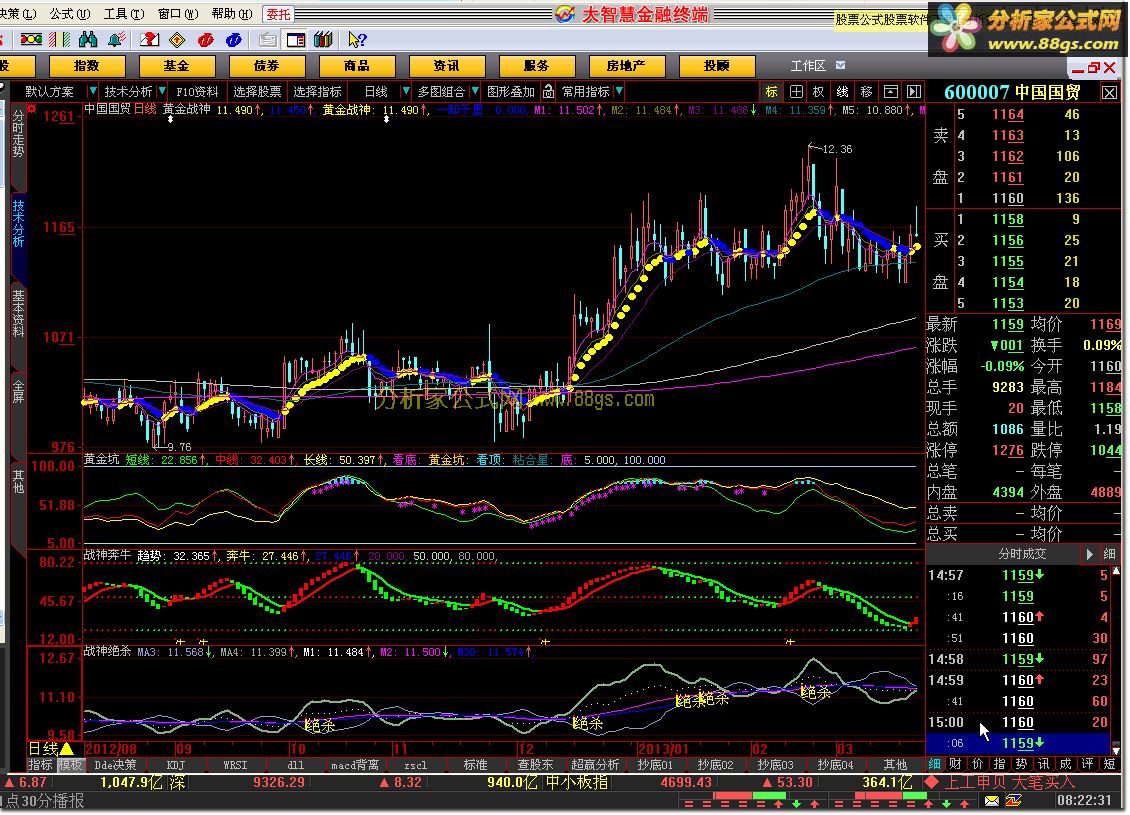1130x815 pixels.
Task: Switch right panel to 评 view
Action: point(1087,764)
